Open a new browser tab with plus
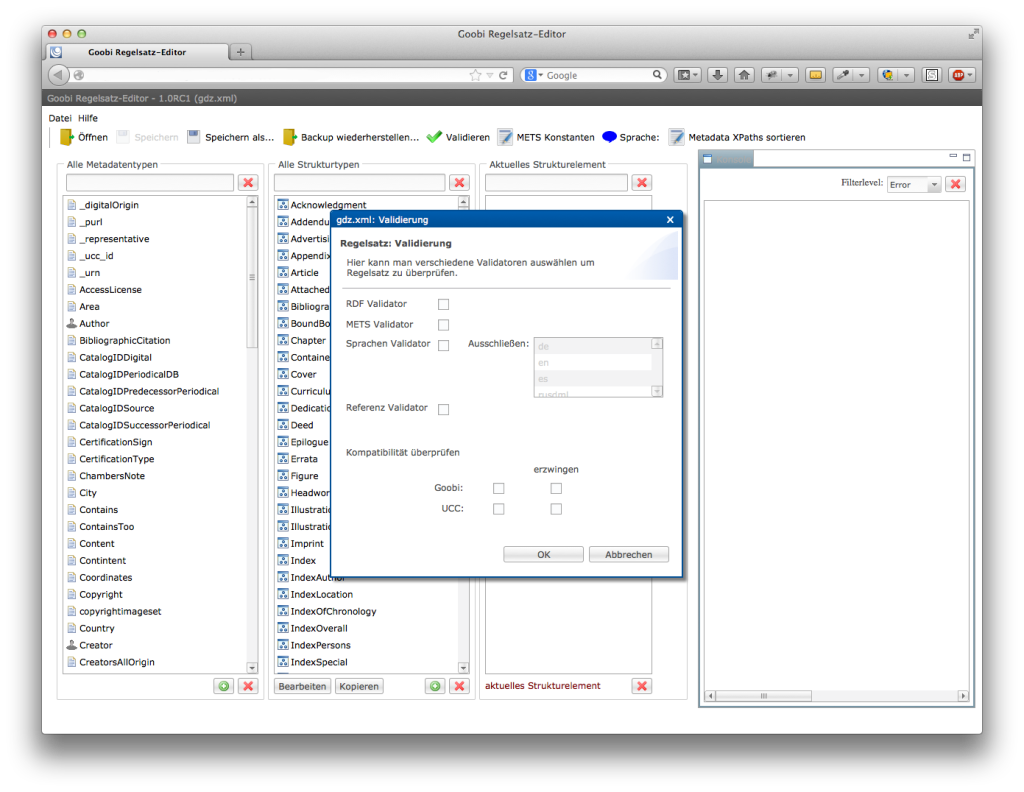Viewport: 1024px width, 792px height. click(240, 52)
